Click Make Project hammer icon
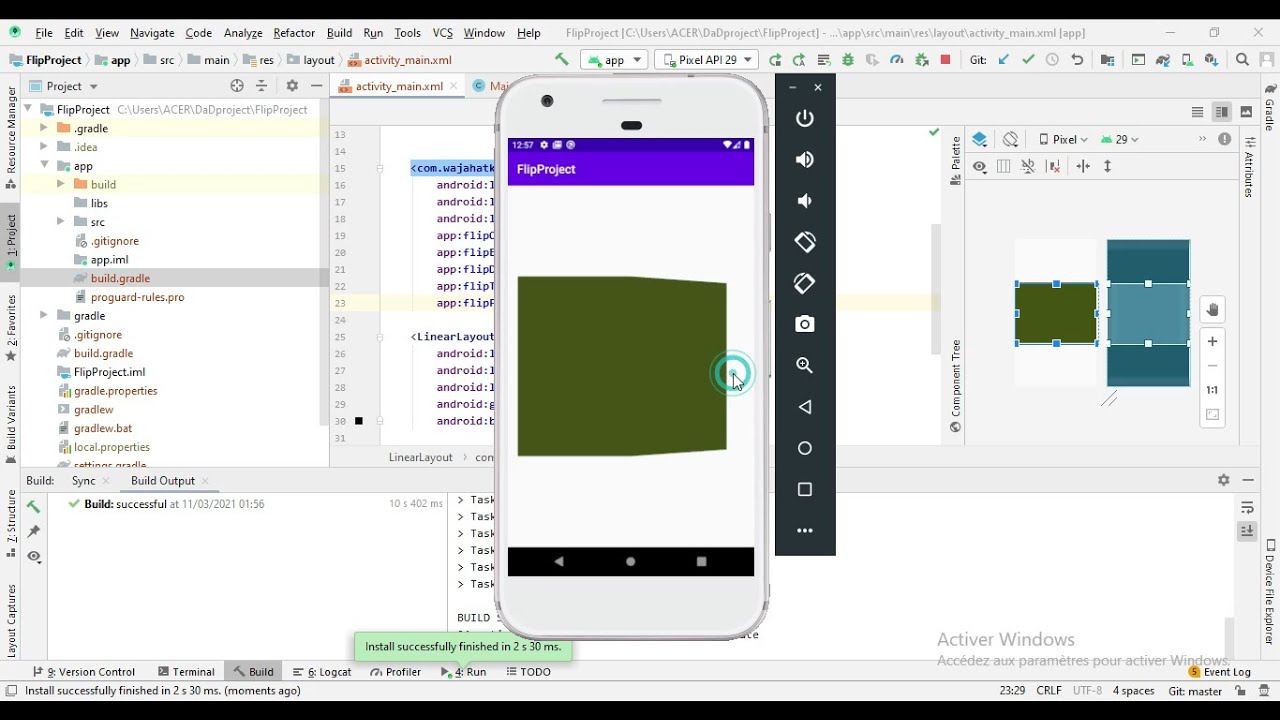 [561, 60]
